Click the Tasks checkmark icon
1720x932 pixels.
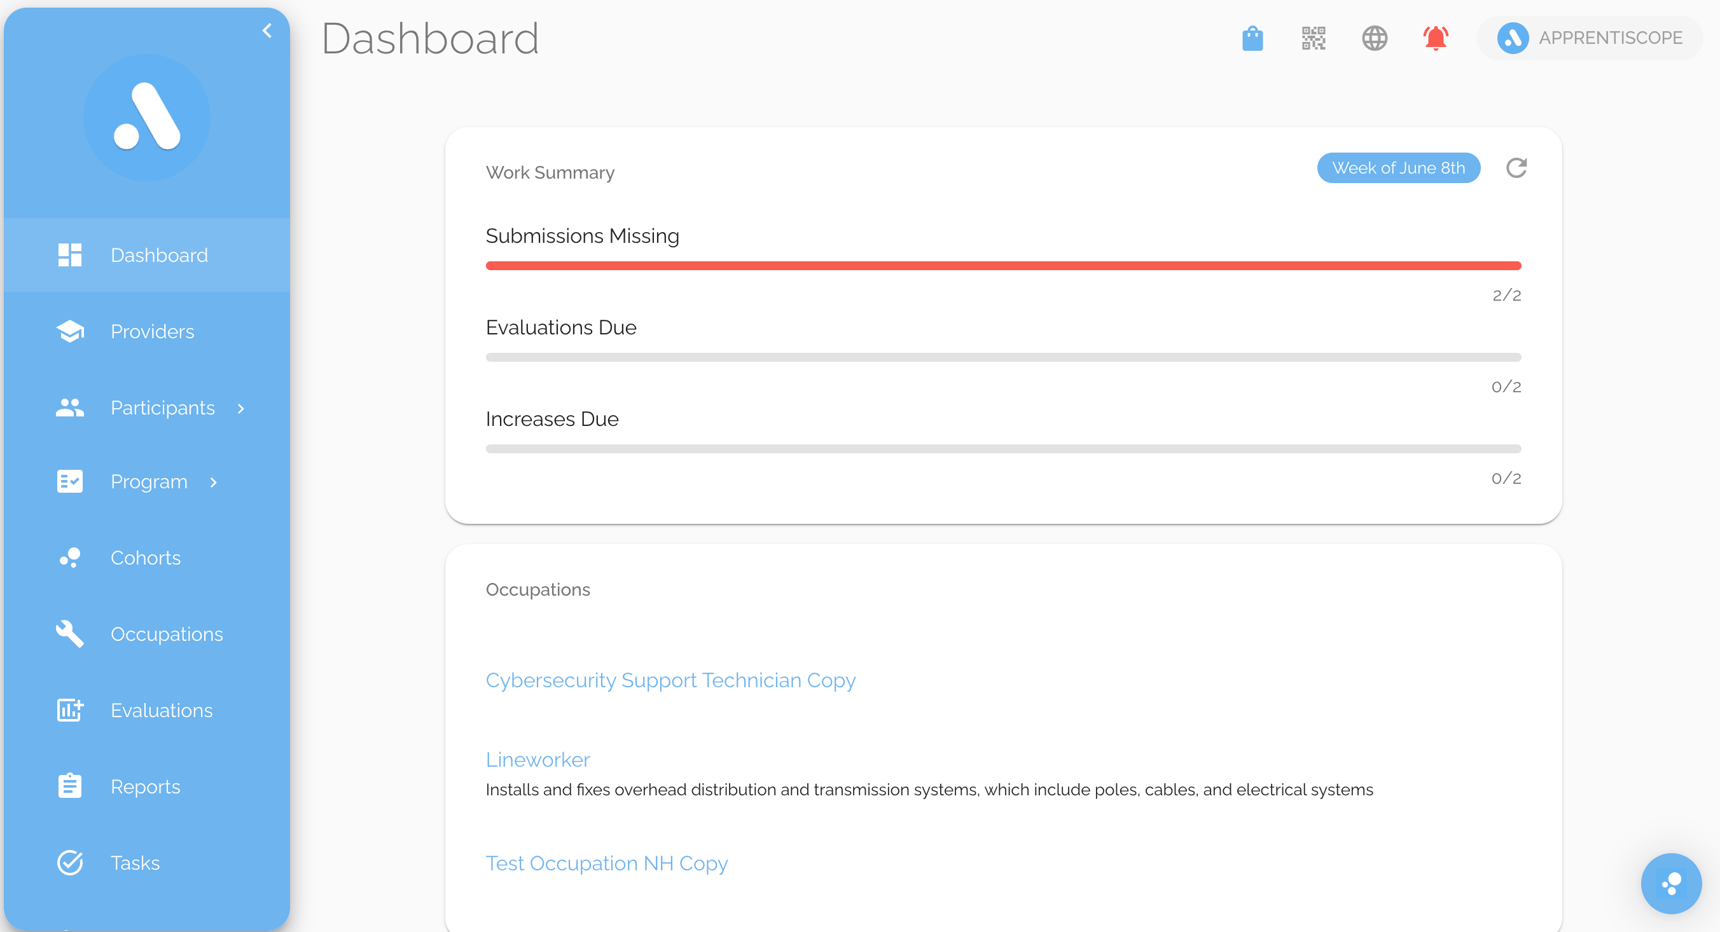coord(70,862)
